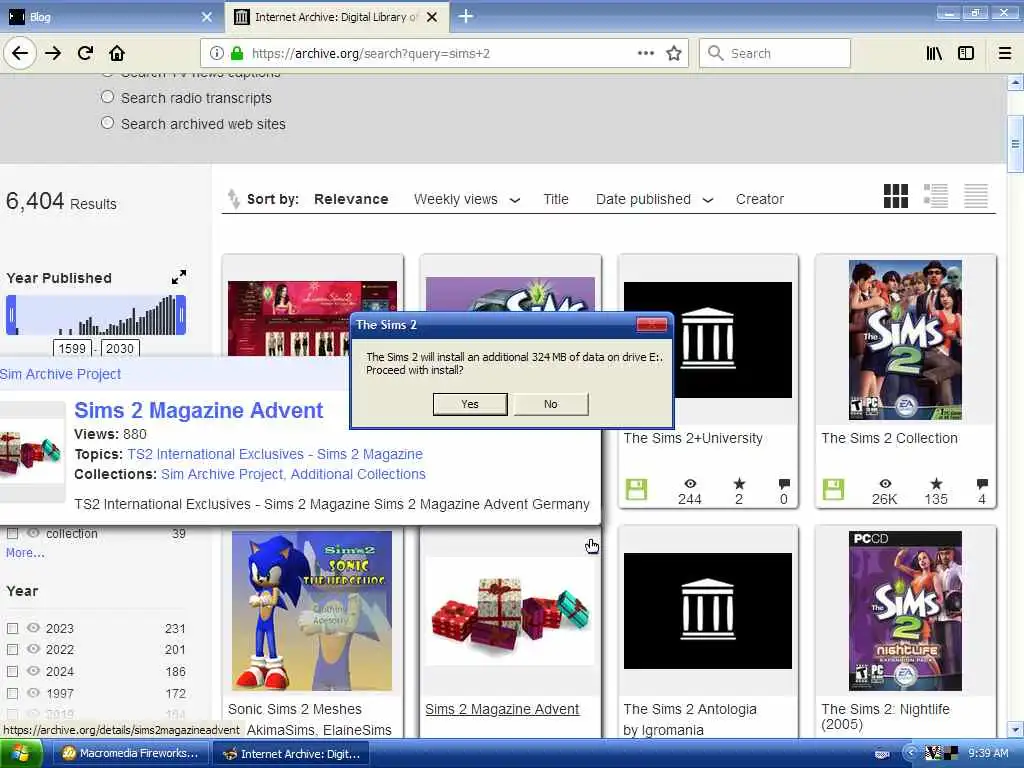Reload the archive.org page
This screenshot has height=768, width=1024.
pos(85,53)
